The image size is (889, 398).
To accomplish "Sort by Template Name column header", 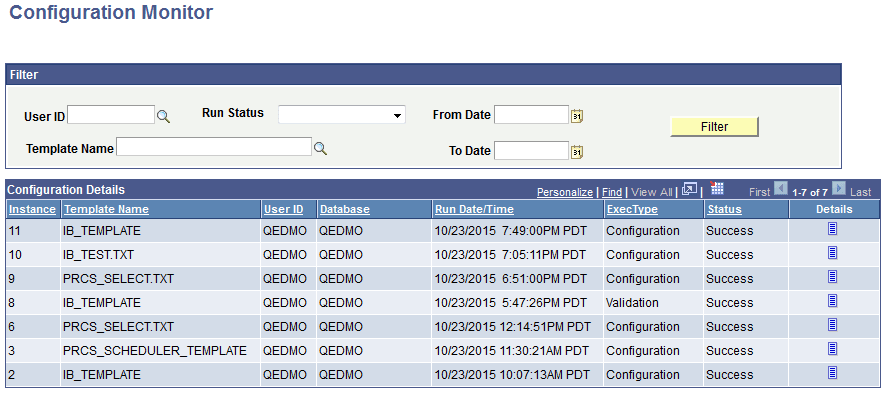I will click(106, 209).
